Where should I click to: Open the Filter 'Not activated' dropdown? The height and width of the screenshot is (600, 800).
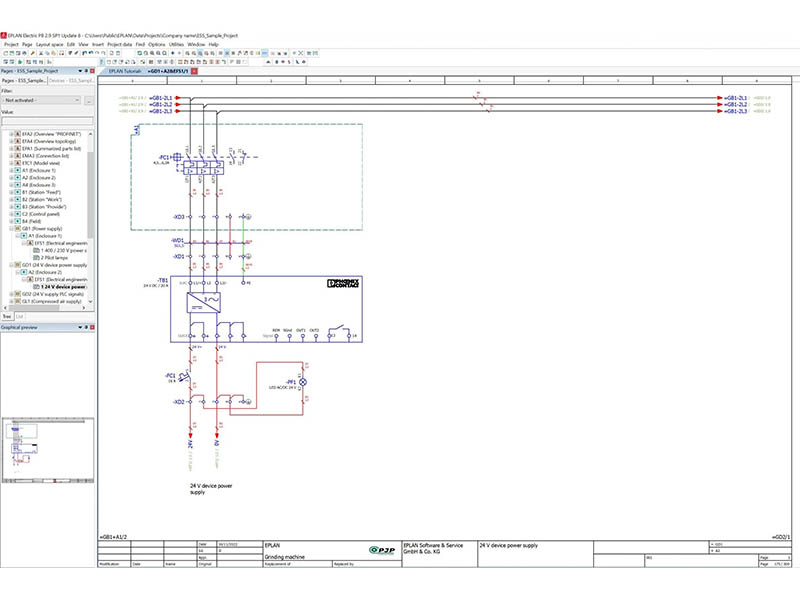tap(42, 101)
